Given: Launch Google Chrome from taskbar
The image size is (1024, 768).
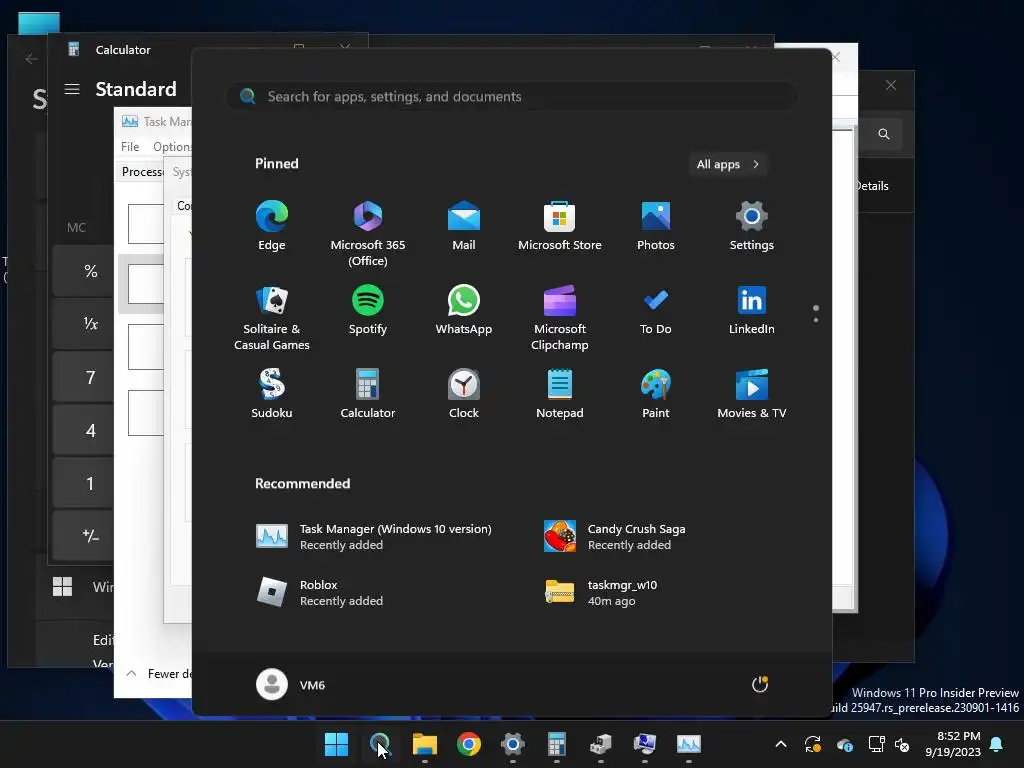Looking at the screenshot, I should pyautogui.click(x=468, y=744).
